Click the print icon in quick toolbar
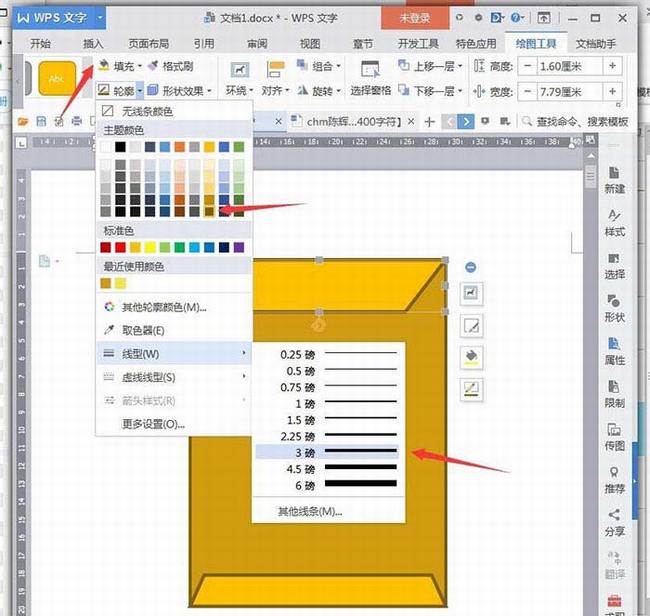Viewport: 650px width, 616px height. click(x=77, y=121)
